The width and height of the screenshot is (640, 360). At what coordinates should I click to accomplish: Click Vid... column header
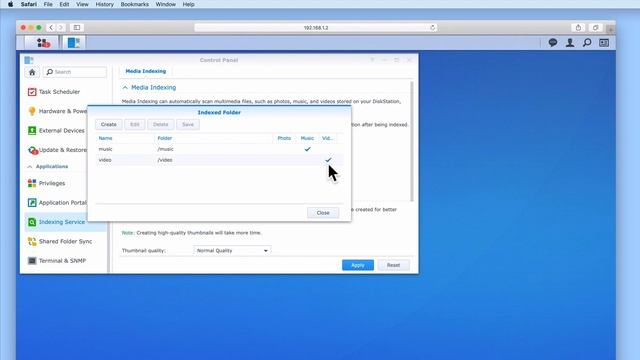coord(328,138)
